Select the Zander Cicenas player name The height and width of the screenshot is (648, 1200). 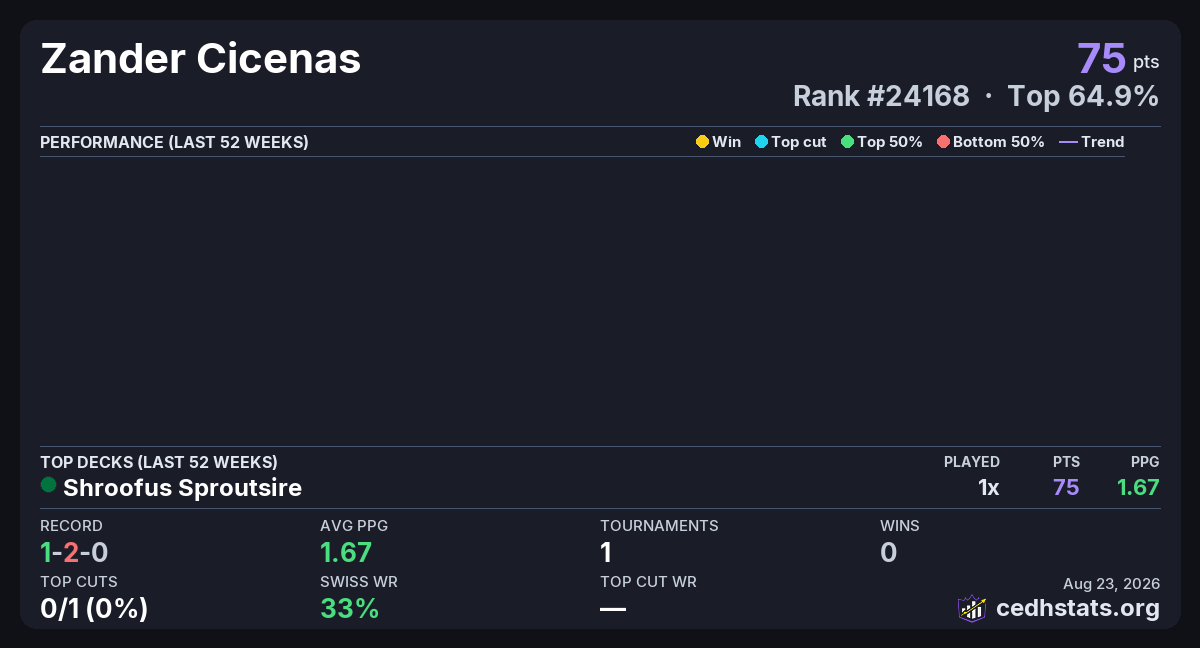(x=201, y=59)
